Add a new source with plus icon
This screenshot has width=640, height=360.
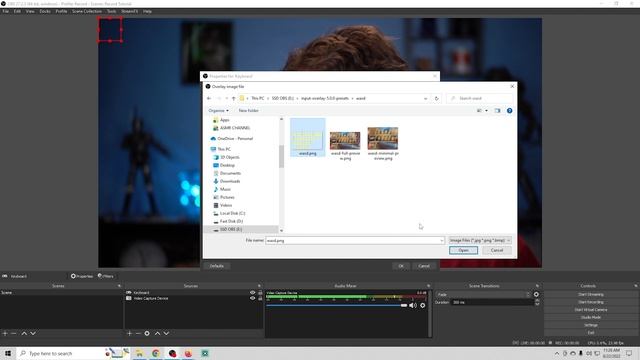[129, 333]
